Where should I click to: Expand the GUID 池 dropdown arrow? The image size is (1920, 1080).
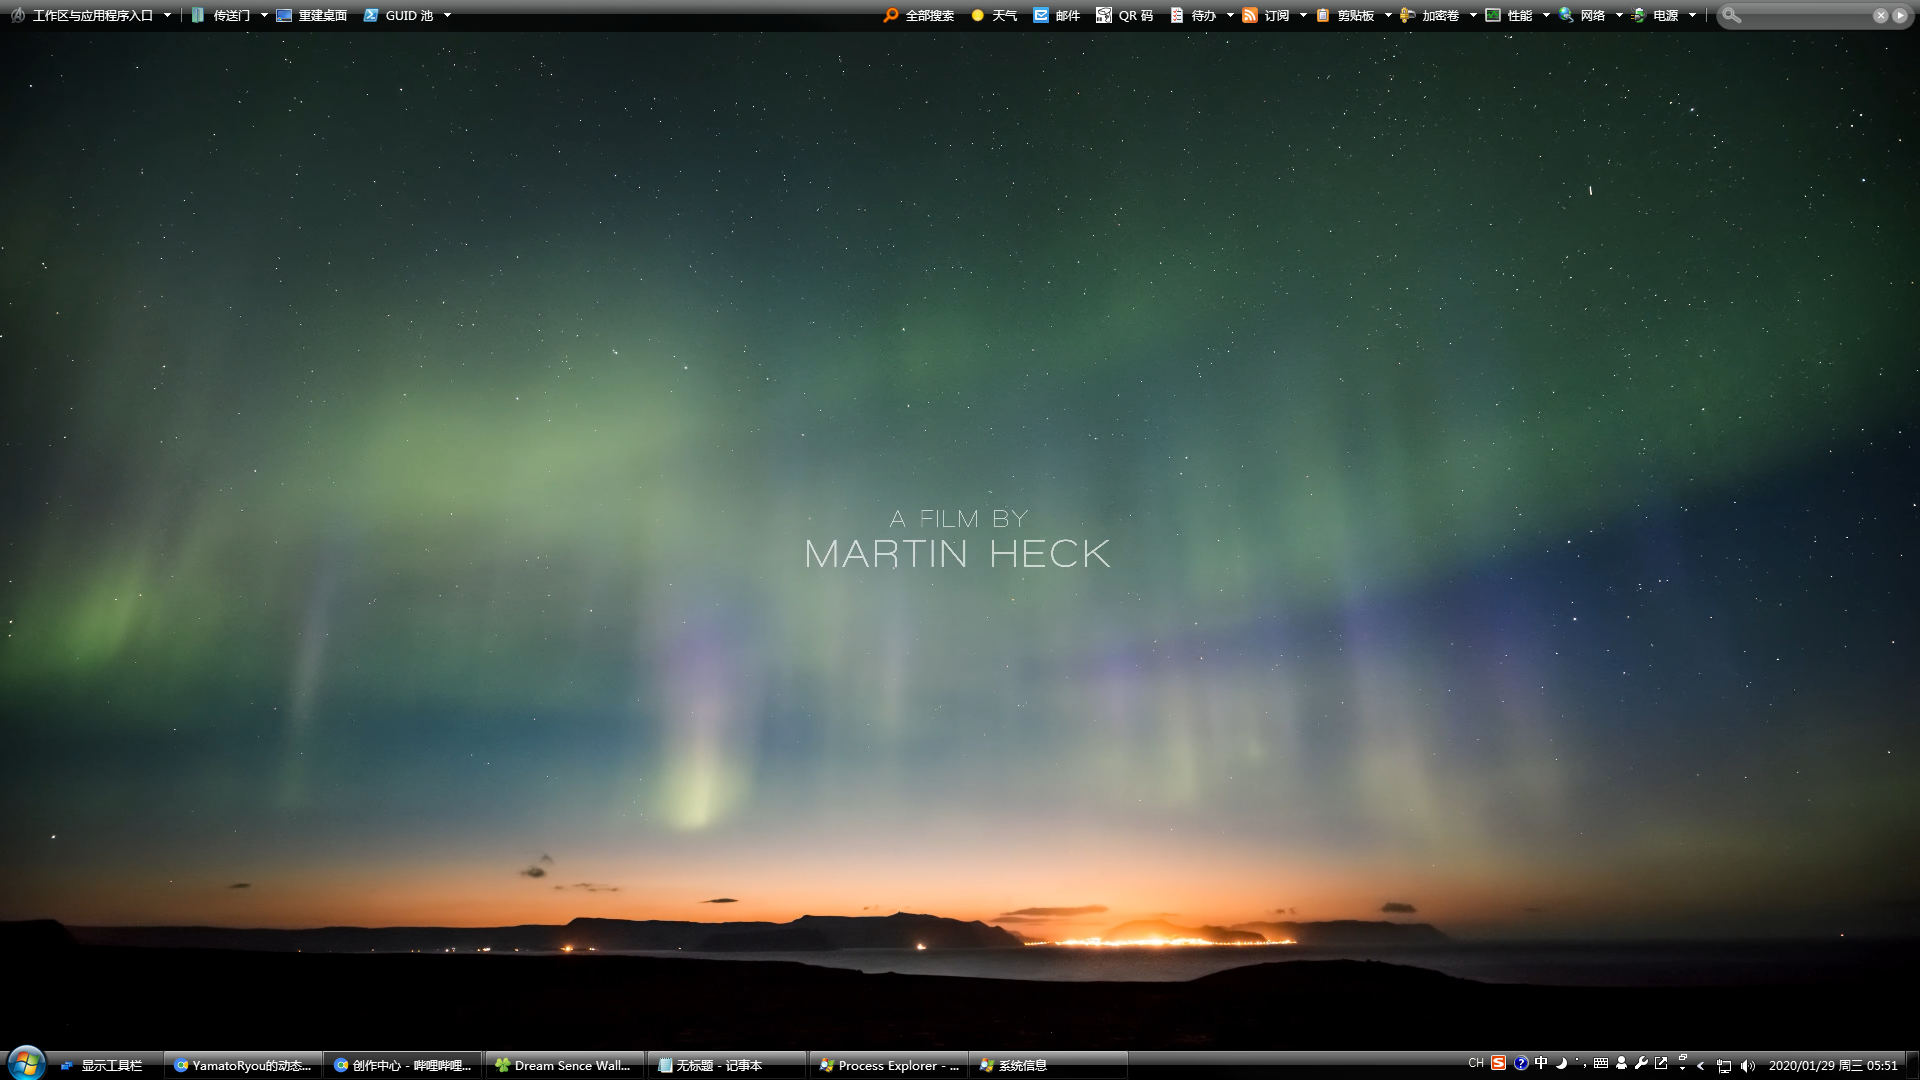tap(447, 15)
